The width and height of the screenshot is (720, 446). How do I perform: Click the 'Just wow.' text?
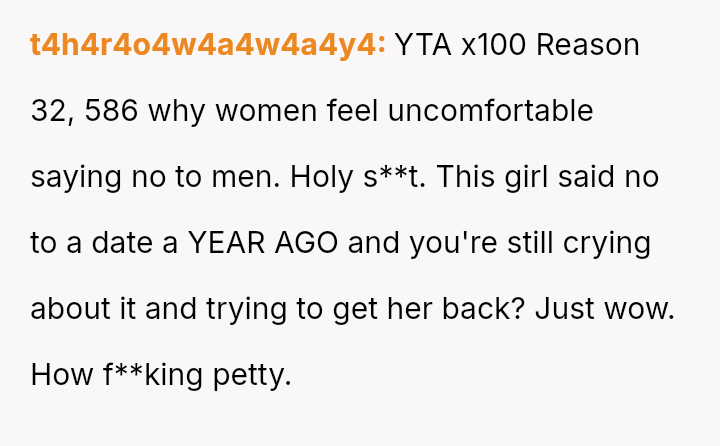[x=604, y=309]
